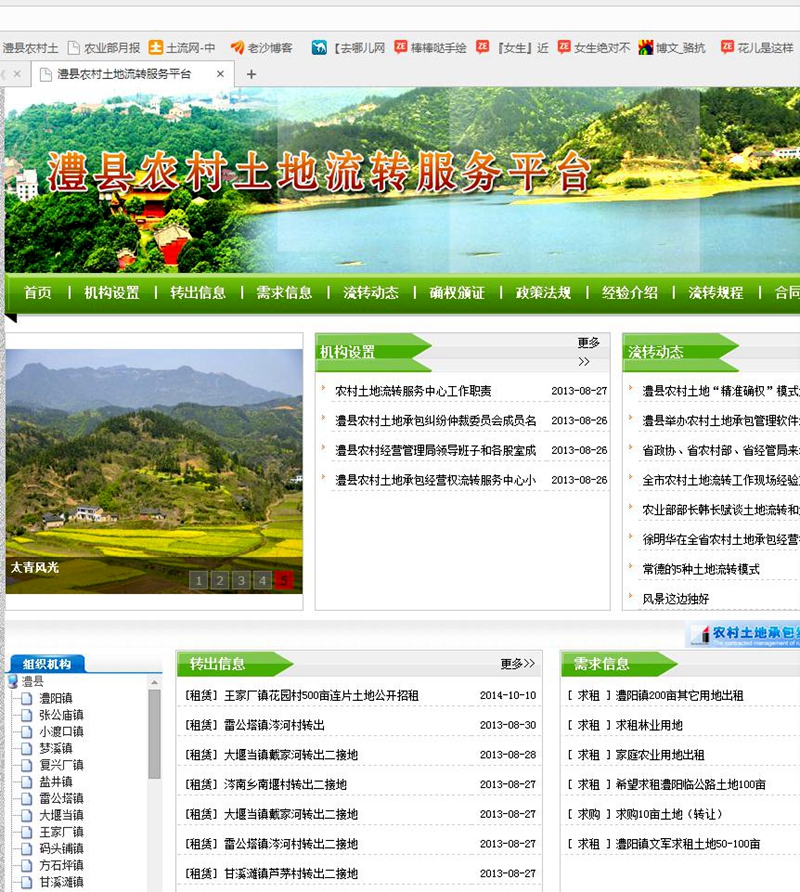This screenshot has width=800, height=892.
Task: Open 农村土地流转服务中心工作职责 article
Action: pyautogui.click(x=413, y=391)
